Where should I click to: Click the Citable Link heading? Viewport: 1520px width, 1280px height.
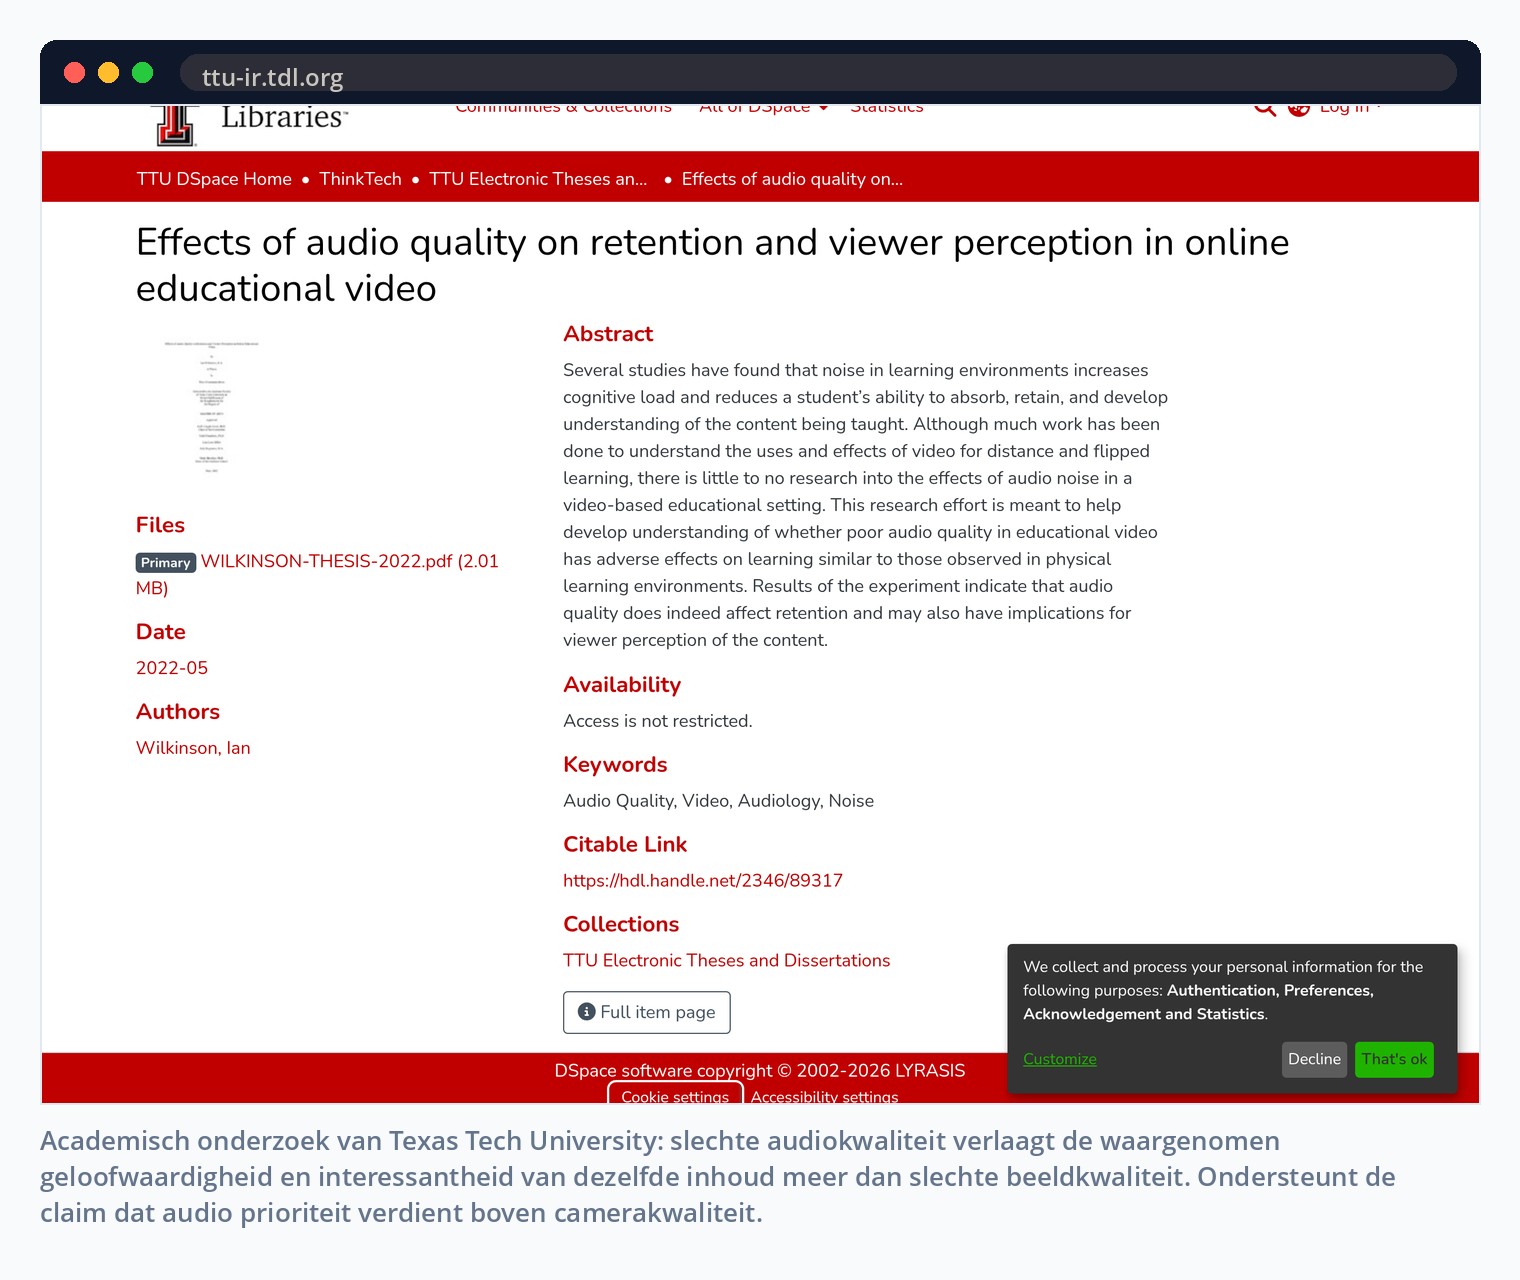point(625,845)
